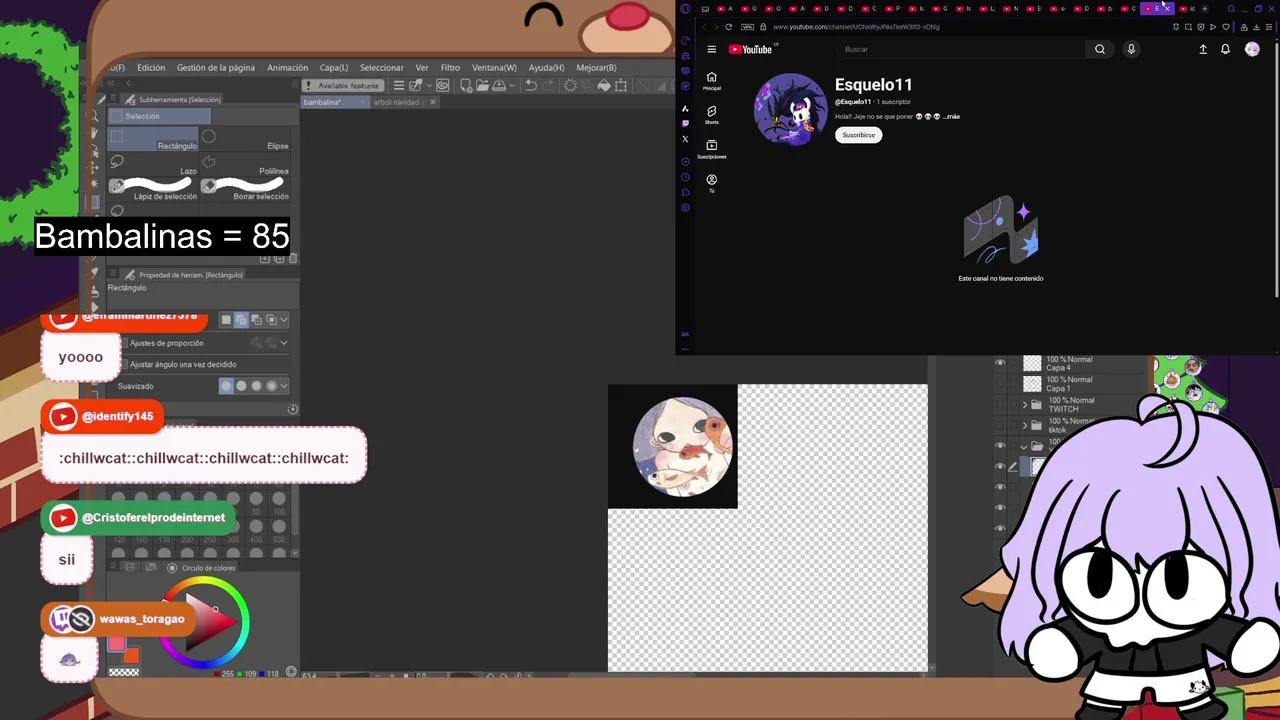Open the YouTube account avatar menu
Image resolution: width=1280 pixels, height=720 pixels.
(x=1252, y=49)
